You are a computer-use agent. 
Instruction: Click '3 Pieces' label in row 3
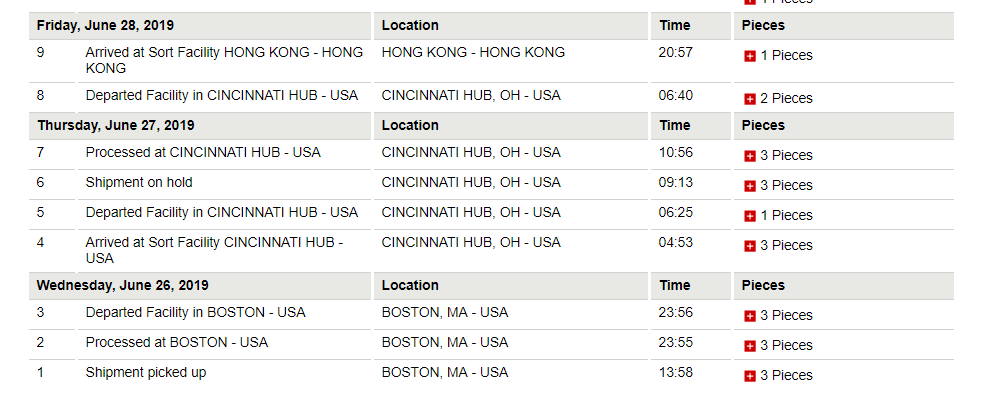(x=786, y=315)
